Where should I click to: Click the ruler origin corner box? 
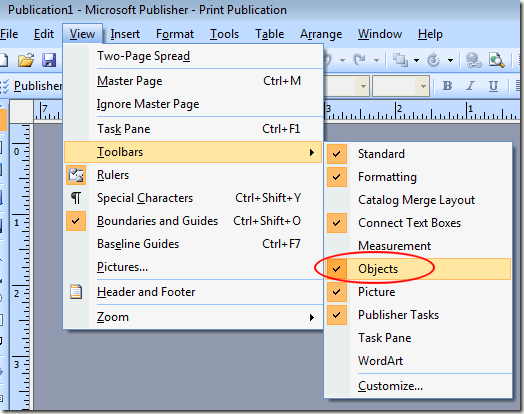(21, 111)
